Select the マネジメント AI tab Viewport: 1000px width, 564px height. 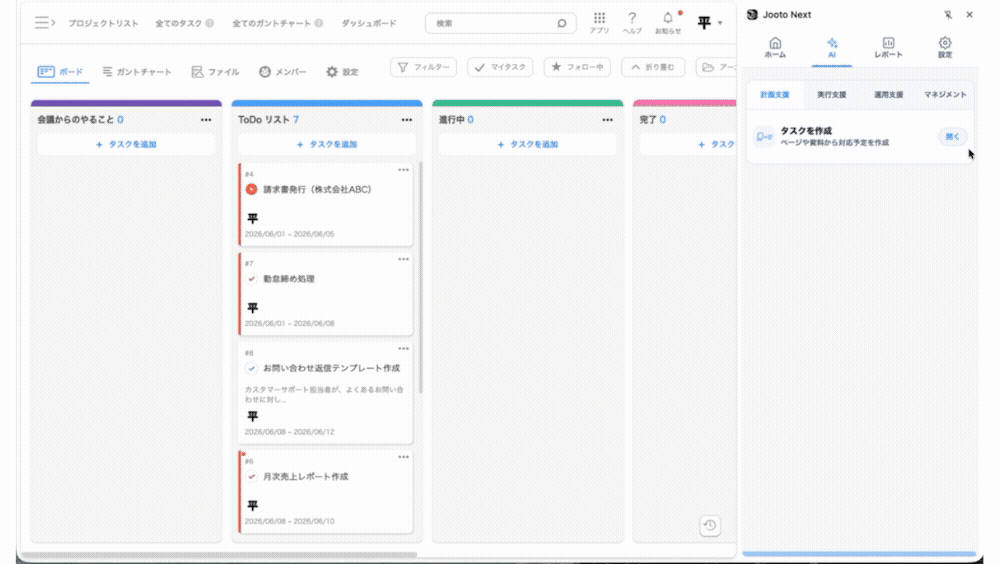click(x=945, y=94)
